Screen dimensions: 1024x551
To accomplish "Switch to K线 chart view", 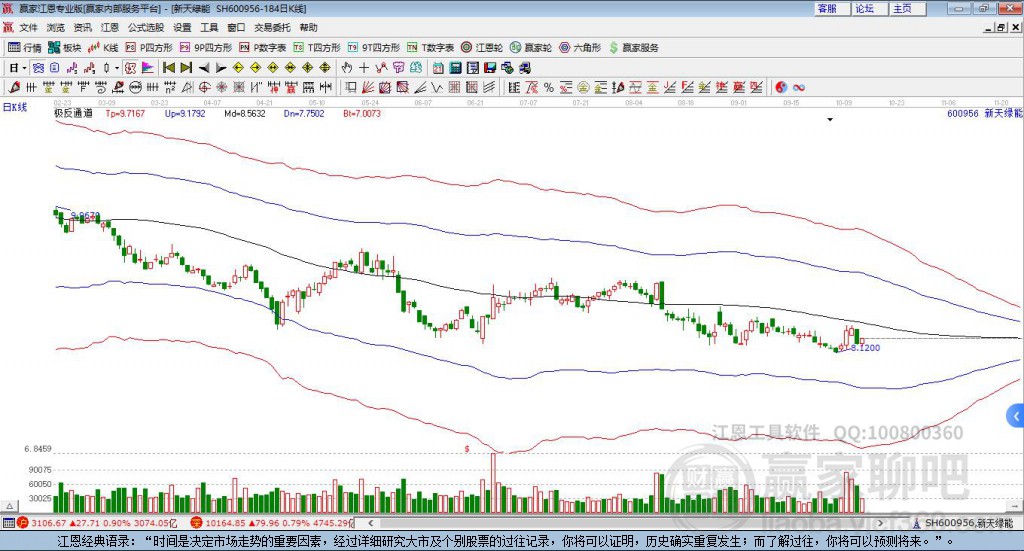I will coord(103,48).
